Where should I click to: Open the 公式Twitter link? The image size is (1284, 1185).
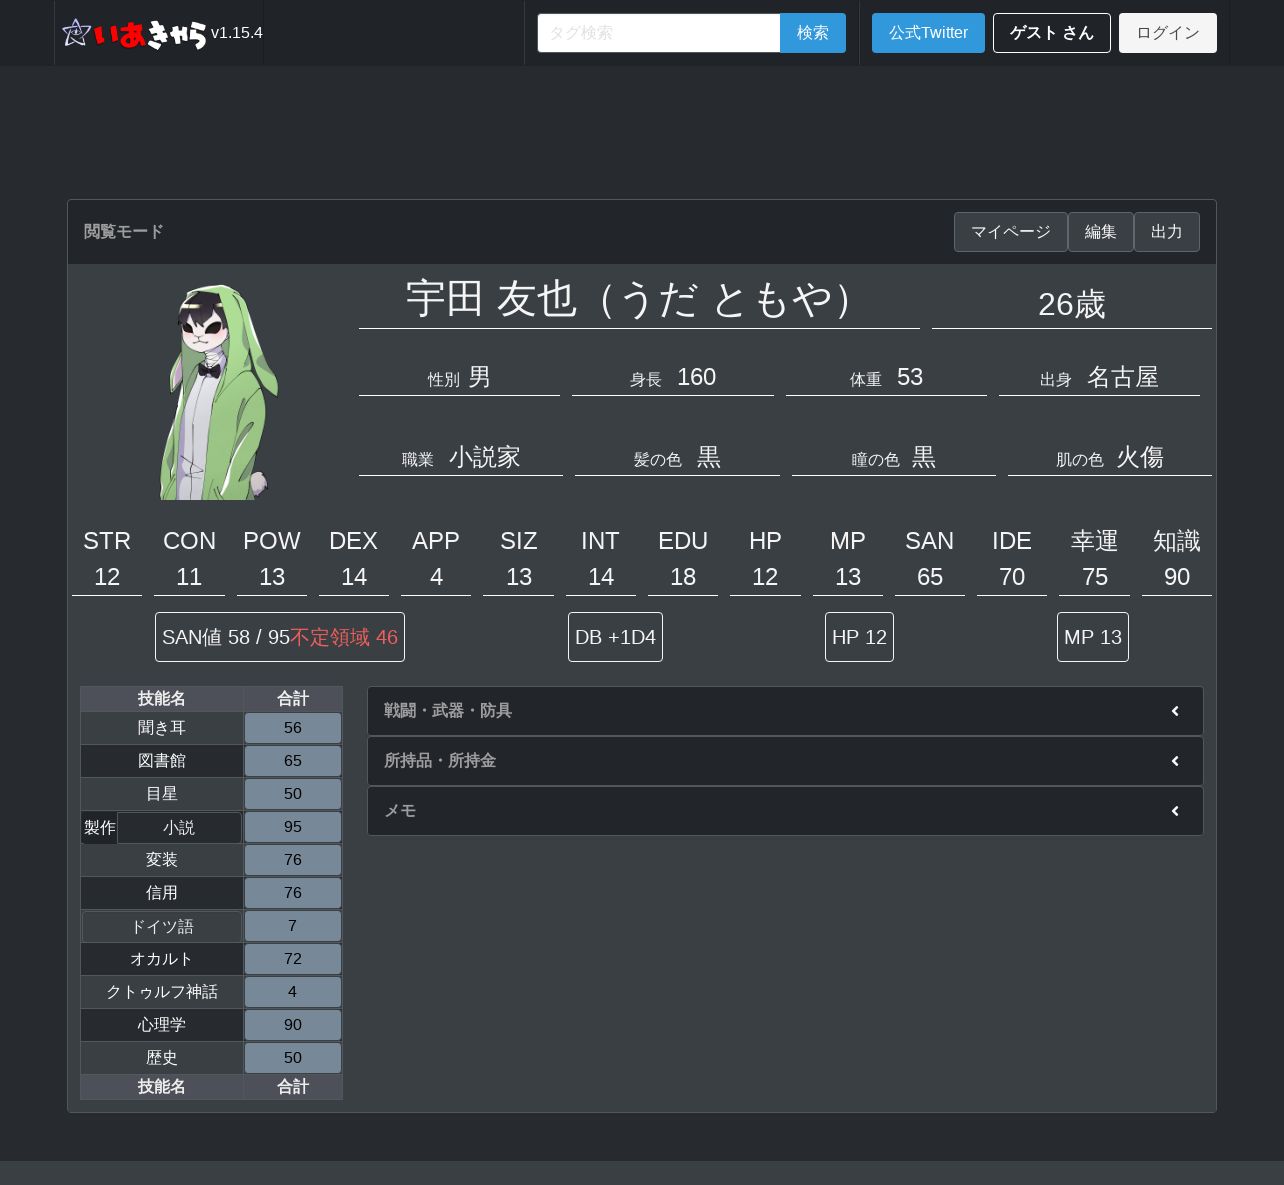tap(928, 33)
